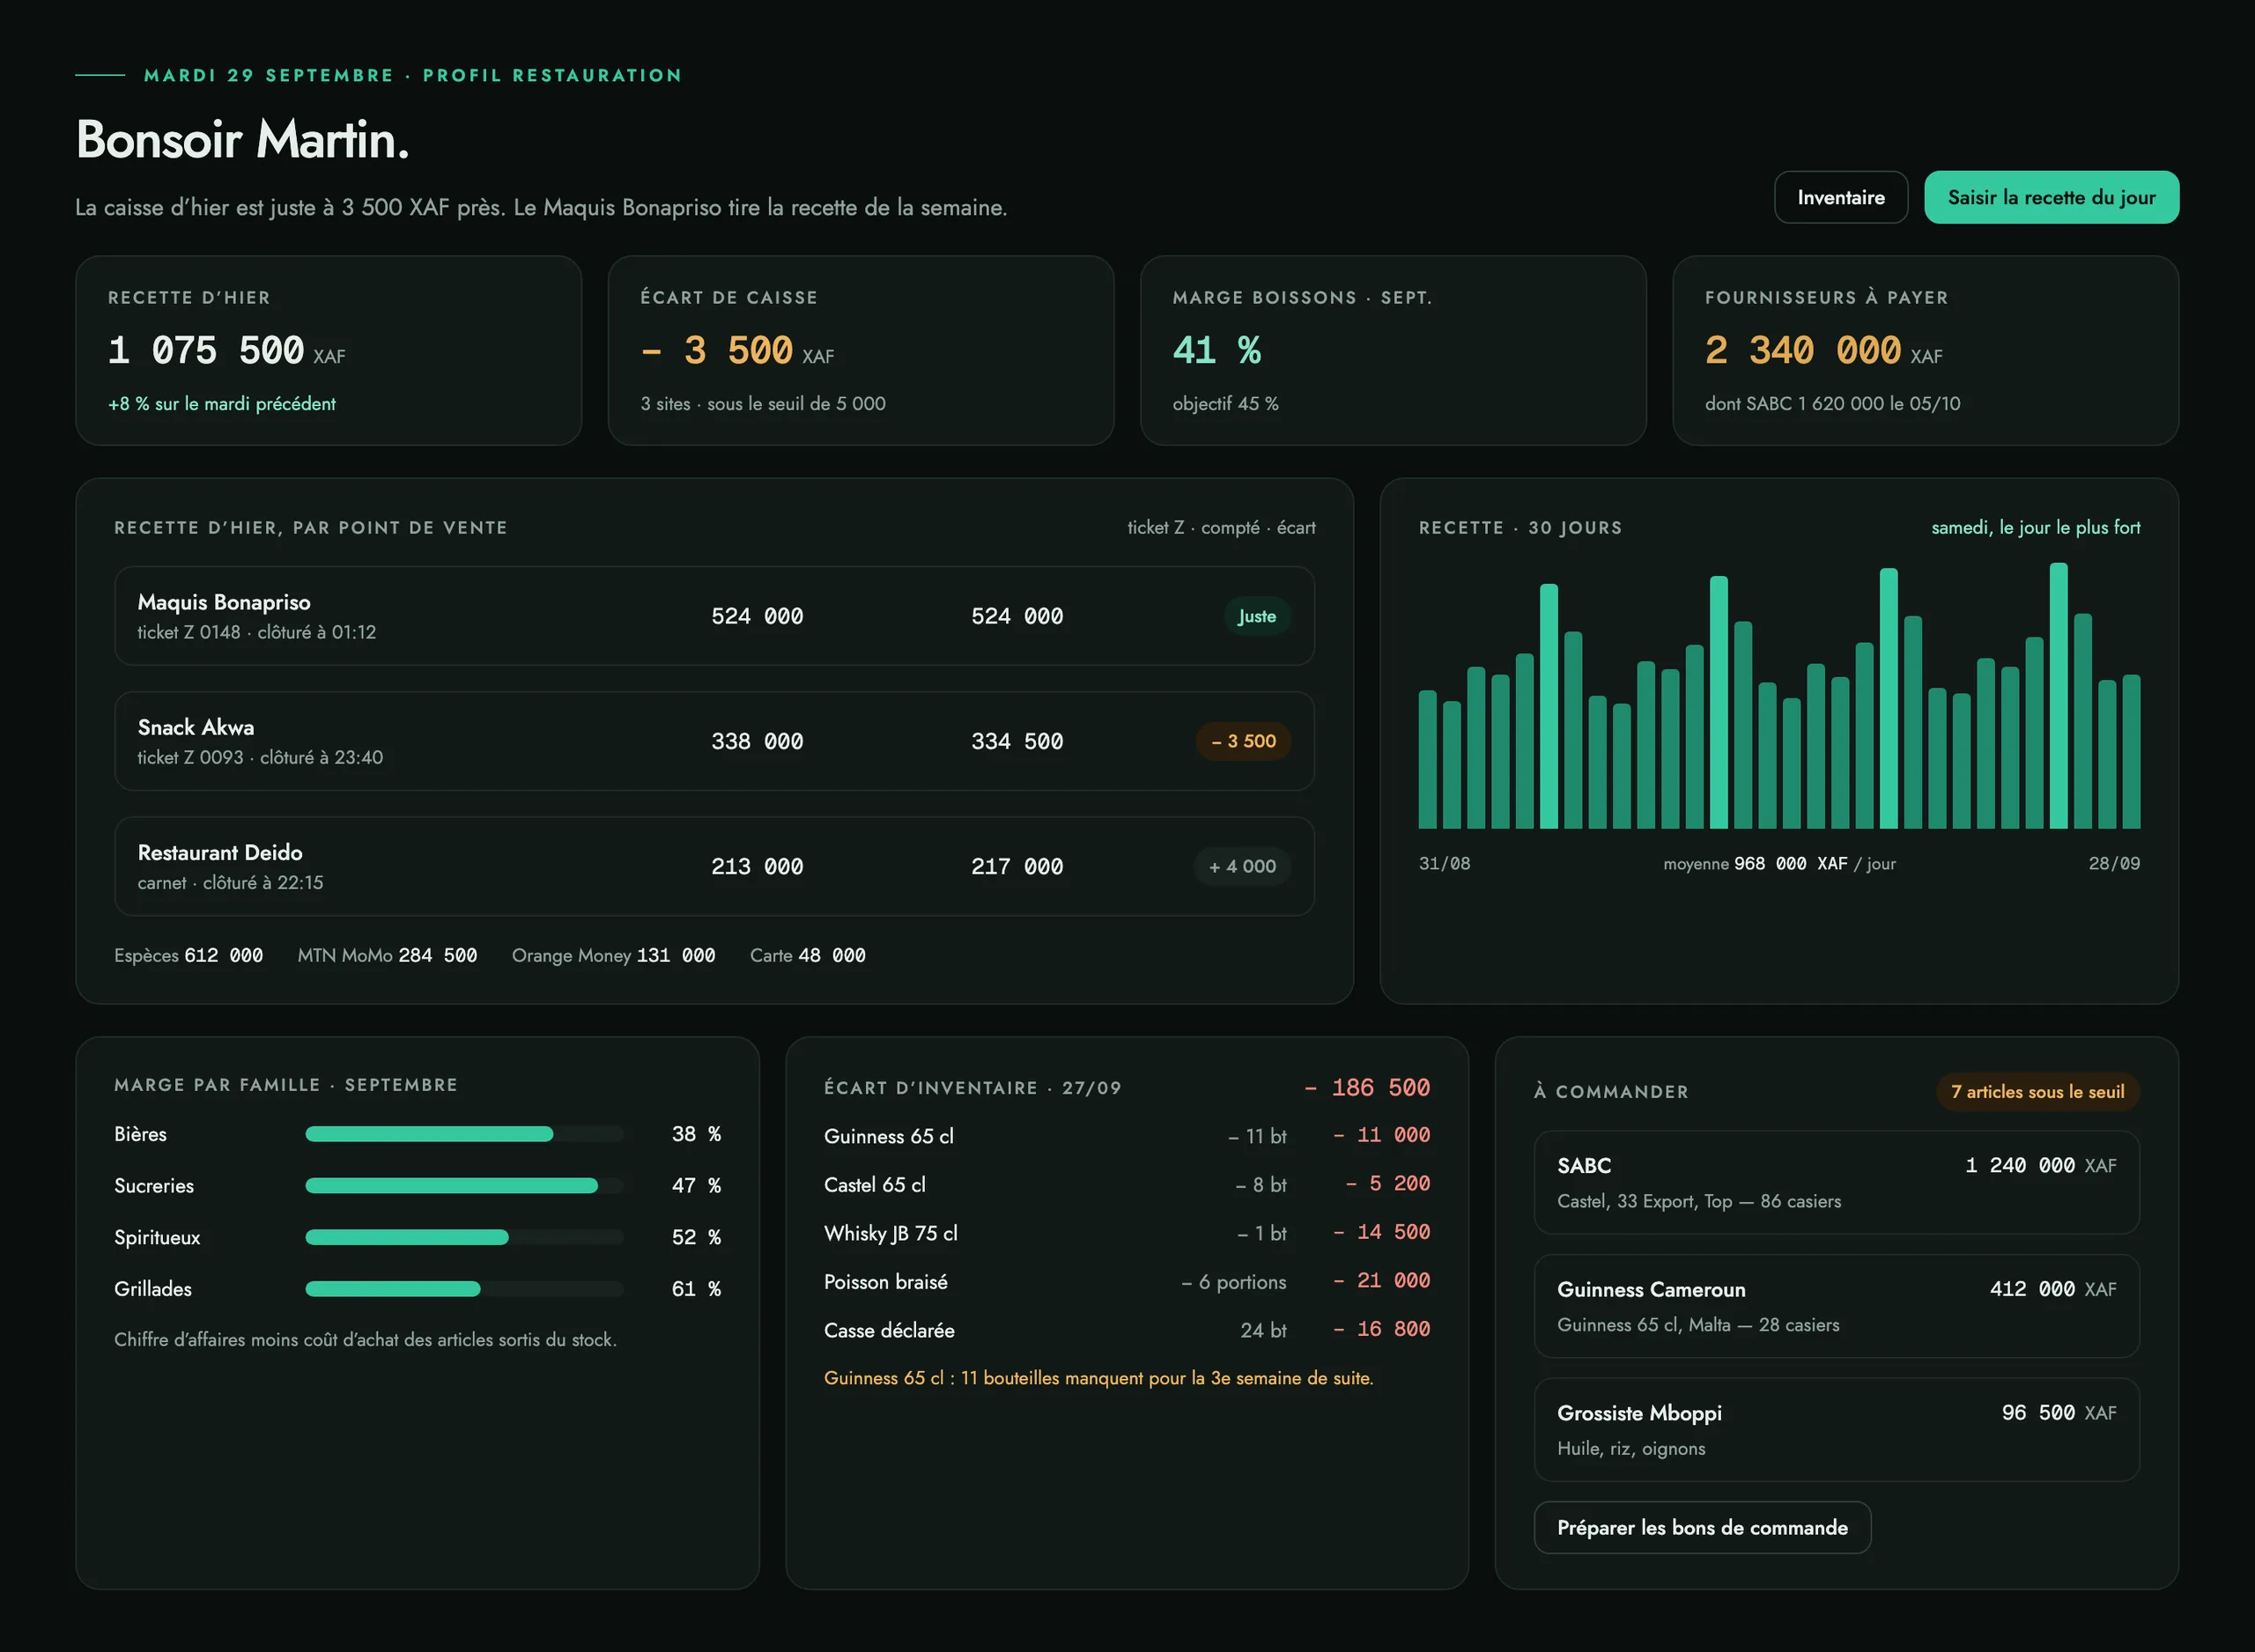
Task: Click the tallest bar in the 30 jours chart
Action: click(x=2058, y=696)
